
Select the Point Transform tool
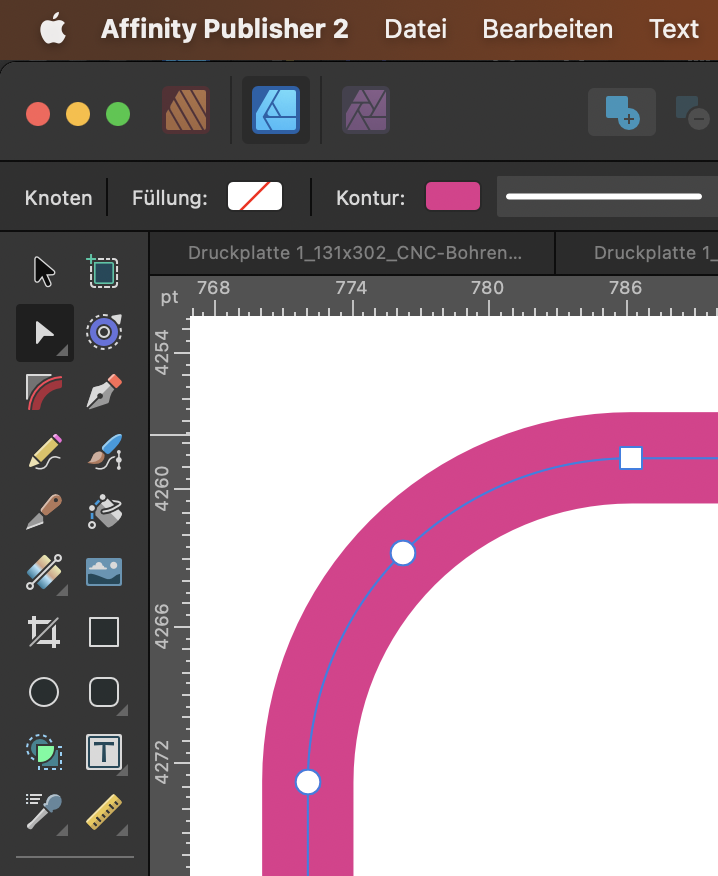104,332
